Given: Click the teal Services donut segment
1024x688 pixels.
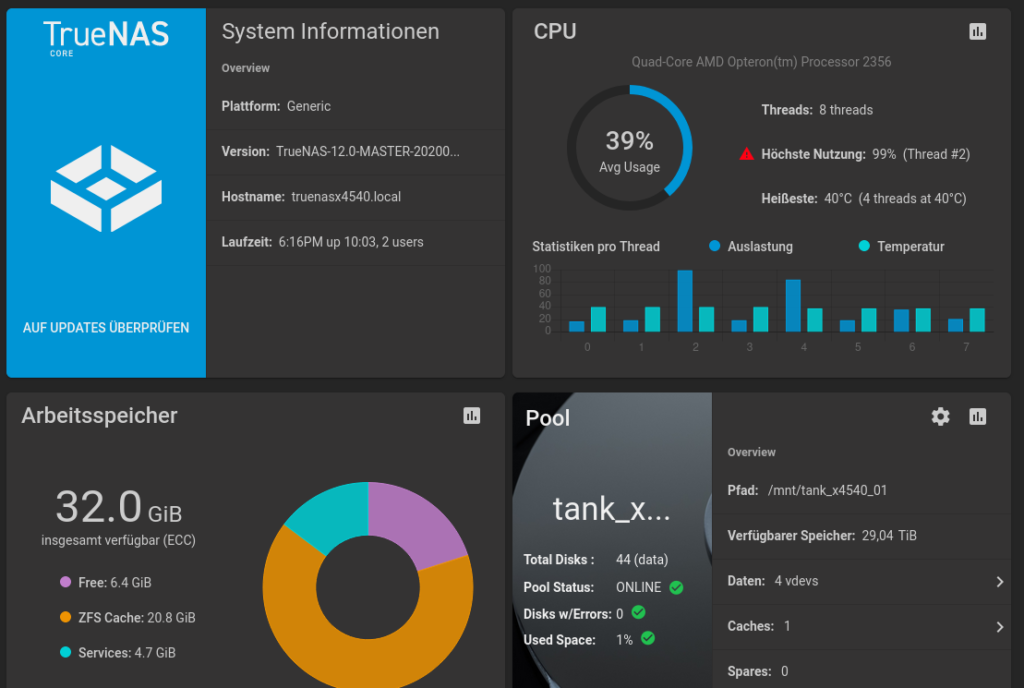Looking at the screenshot, I should [x=333, y=516].
